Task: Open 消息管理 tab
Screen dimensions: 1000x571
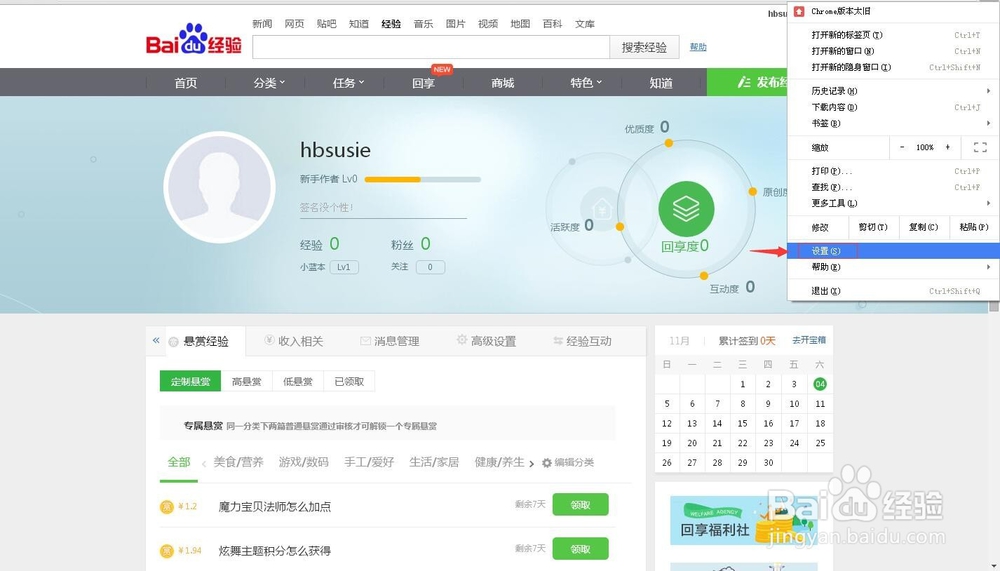Action: [390, 341]
